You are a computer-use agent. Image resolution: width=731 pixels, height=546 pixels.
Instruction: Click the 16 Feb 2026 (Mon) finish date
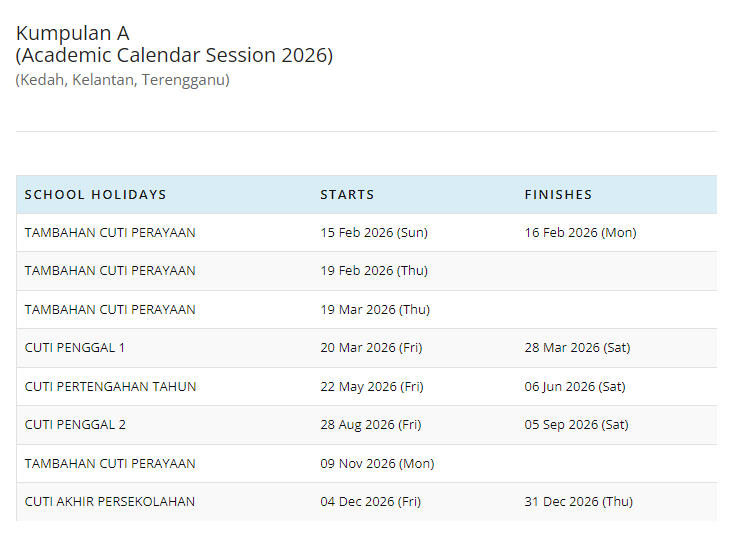[580, 233]
